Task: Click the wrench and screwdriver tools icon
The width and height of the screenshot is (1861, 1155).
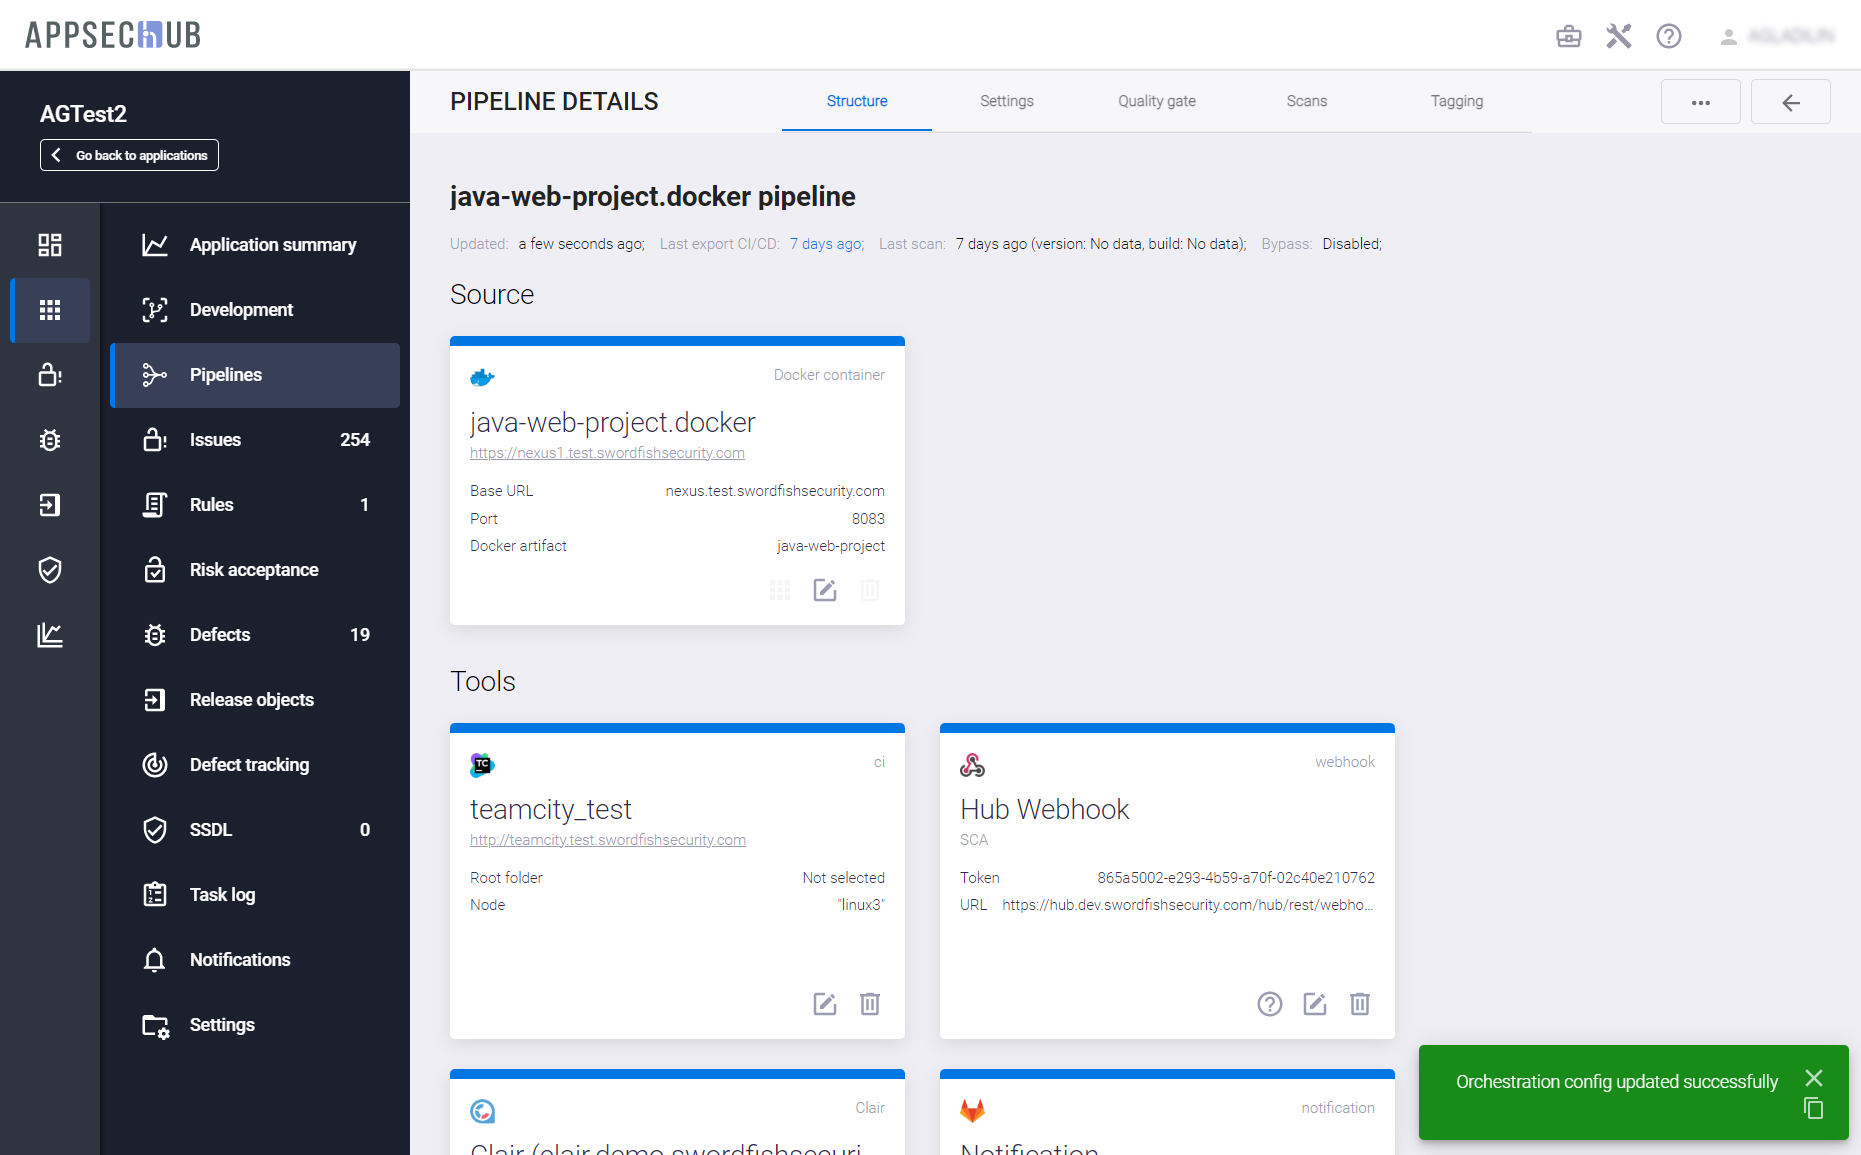Action: [x=1618, y=36]
